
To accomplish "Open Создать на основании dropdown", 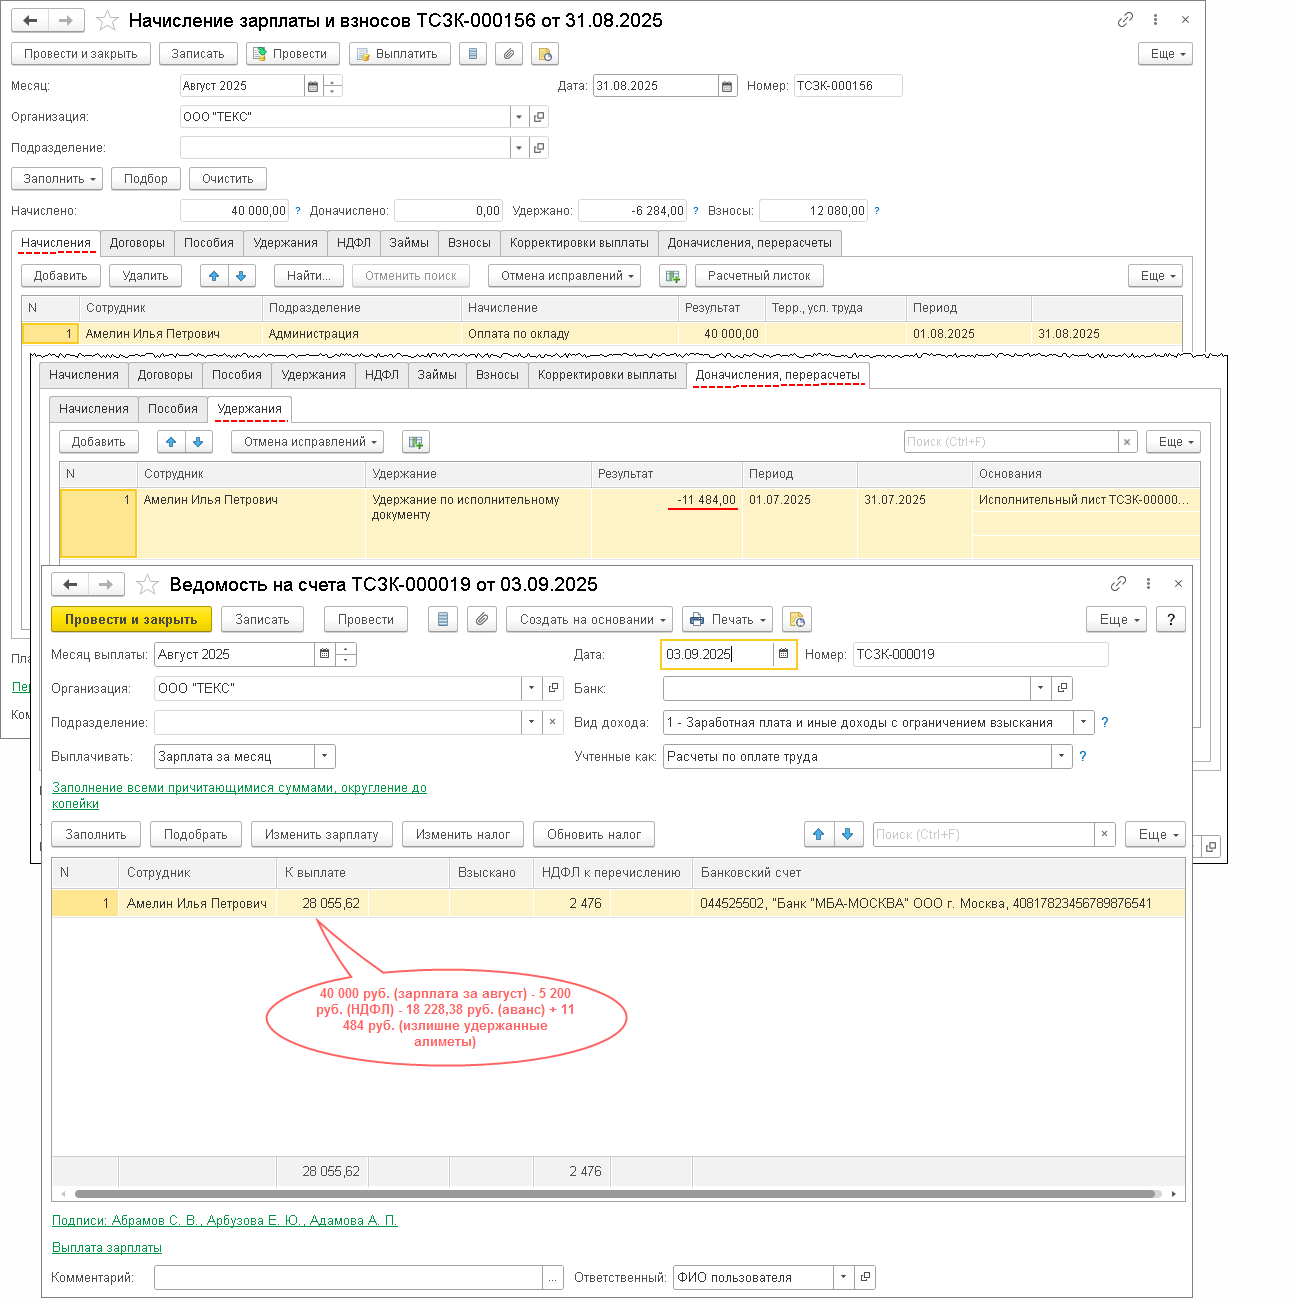I will 590,620.
